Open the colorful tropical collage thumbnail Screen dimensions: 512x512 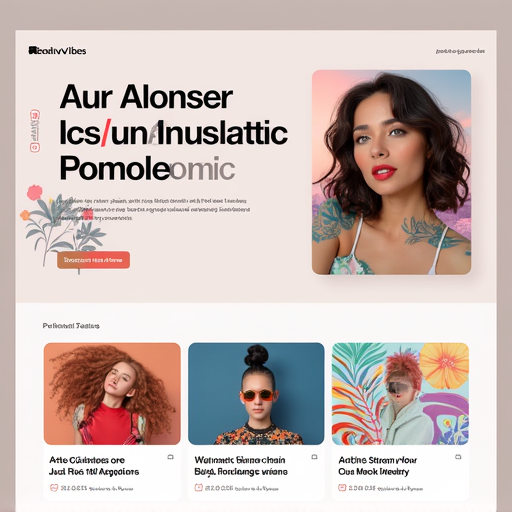coord(400,394)
